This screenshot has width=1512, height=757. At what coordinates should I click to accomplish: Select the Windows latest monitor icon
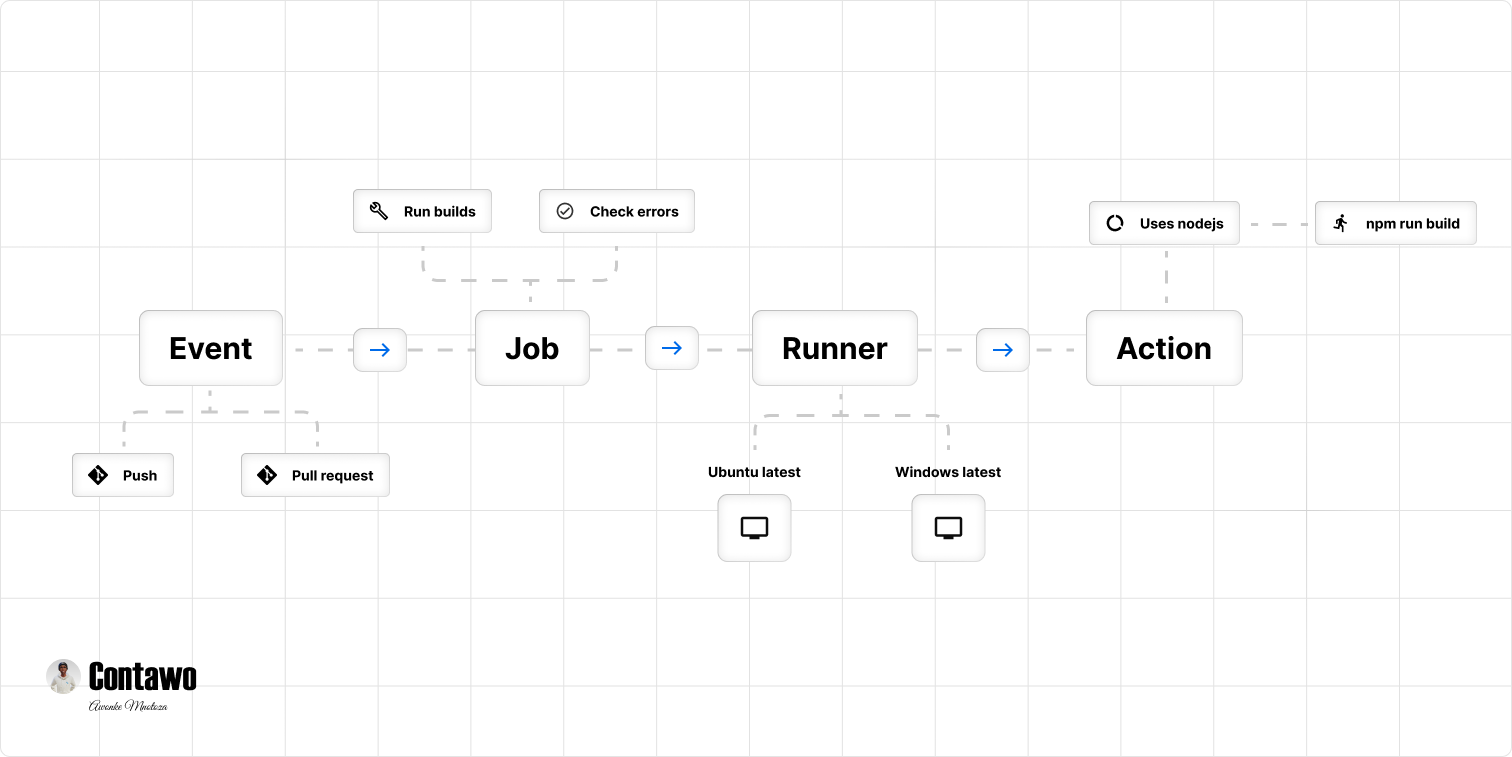(x=948, y=527)
